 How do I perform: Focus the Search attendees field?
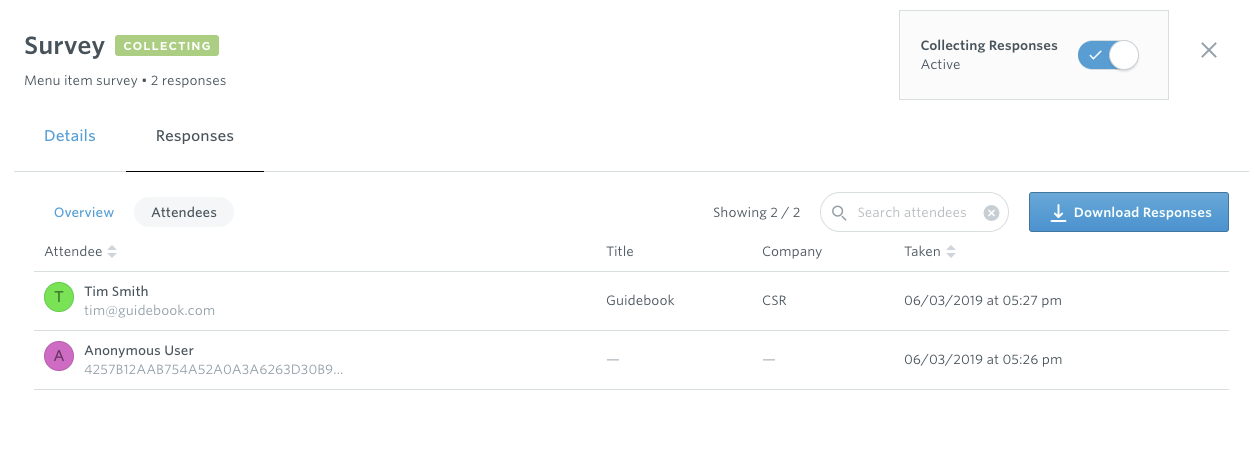click(914, 212)
